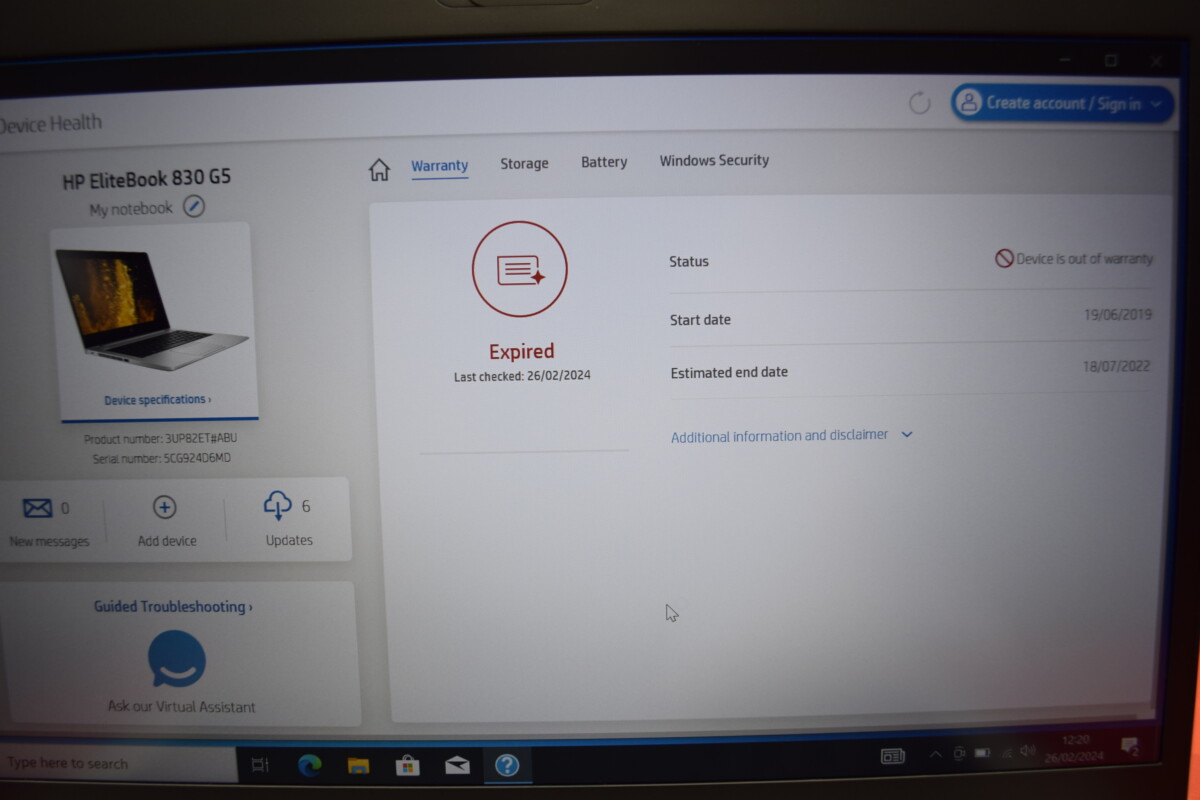Click the volume speaker tray icon
Viewport: 1200px width, 800px height.
coord(1028,750)
